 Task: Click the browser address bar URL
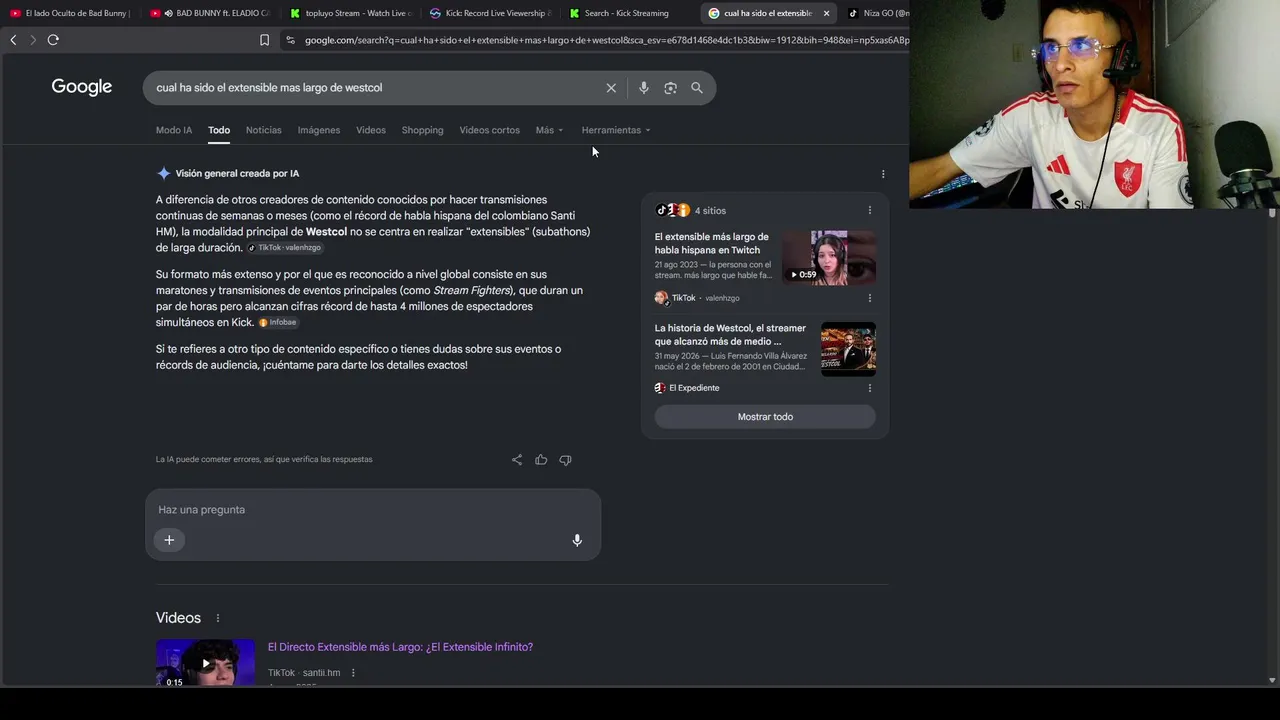click(x=606, y=40)
